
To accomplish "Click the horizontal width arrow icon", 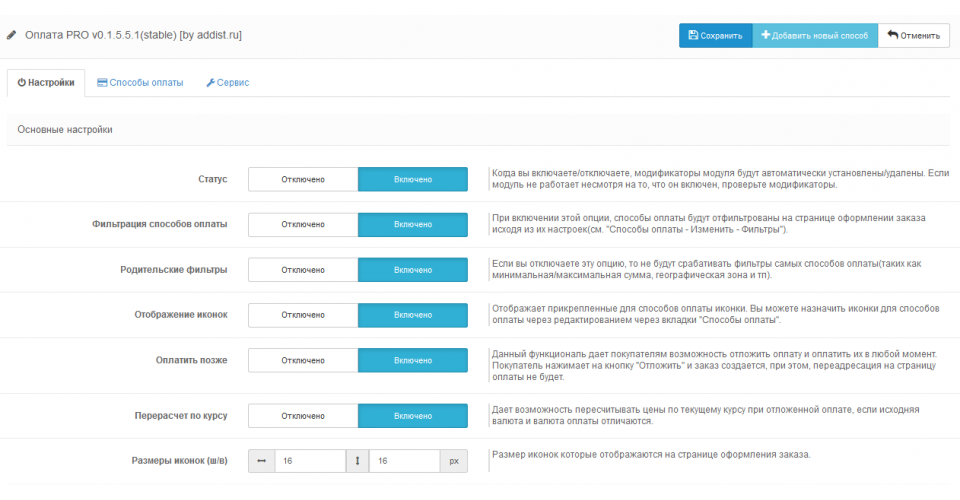I will [261, 461].
